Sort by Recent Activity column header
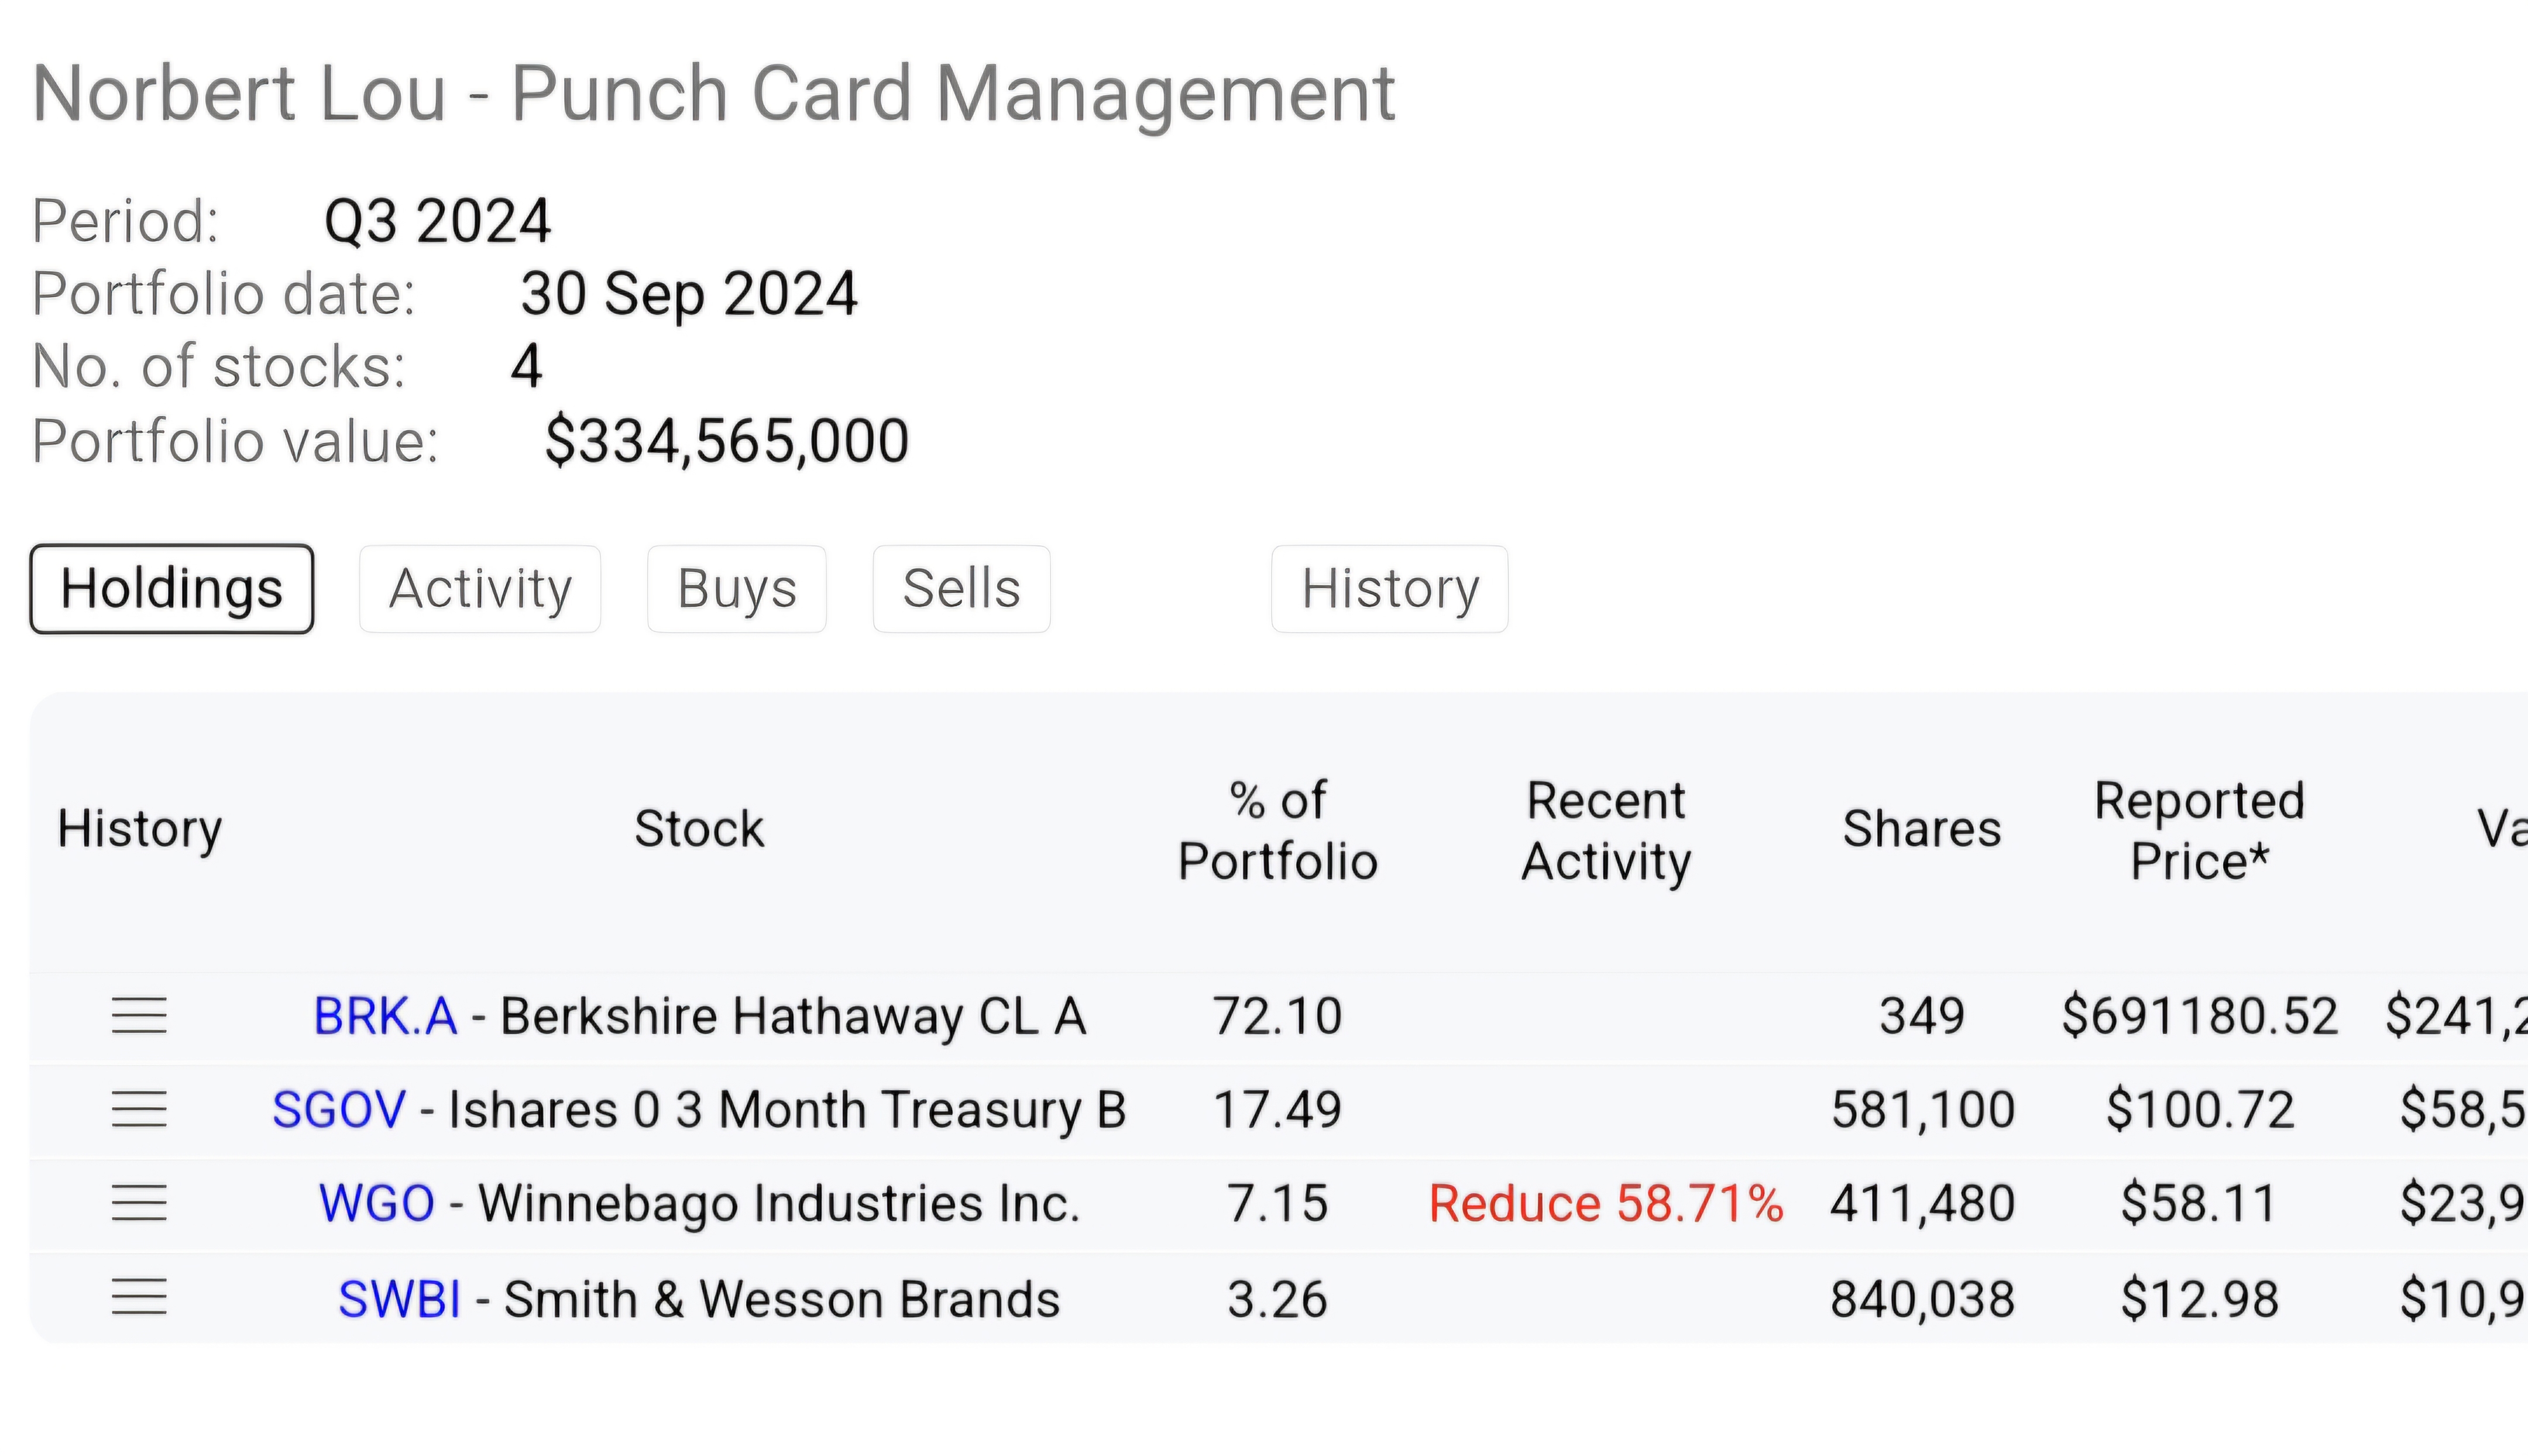Image resolution: width=2528 pixels, height=1456 pixels. pyautogui.click(x=1605, y=830)
